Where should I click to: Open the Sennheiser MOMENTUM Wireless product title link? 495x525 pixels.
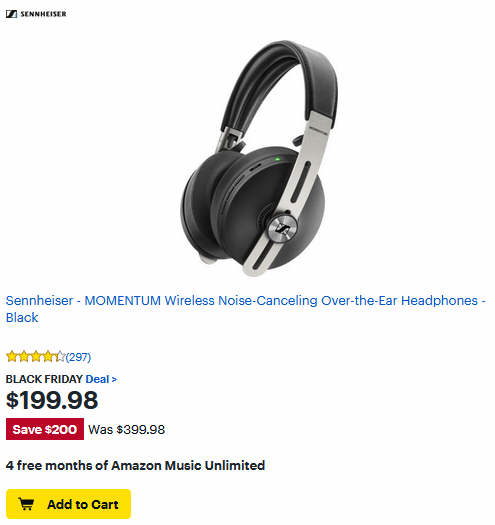pos(245,309)
